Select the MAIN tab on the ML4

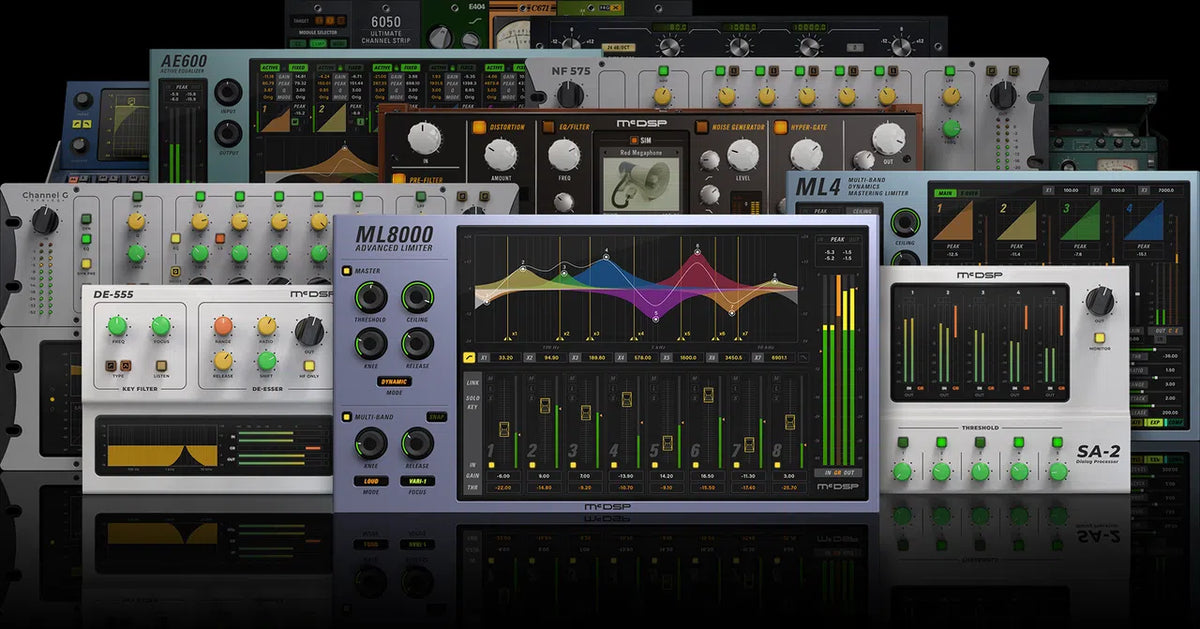coord(944,192)
